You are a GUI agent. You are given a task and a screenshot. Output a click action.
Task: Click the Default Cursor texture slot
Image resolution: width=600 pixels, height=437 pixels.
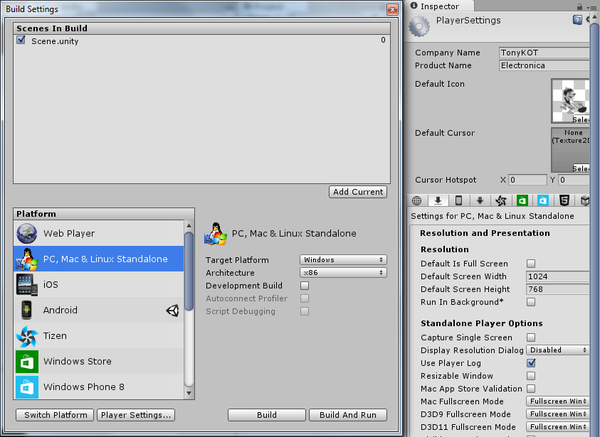[571, 150]
